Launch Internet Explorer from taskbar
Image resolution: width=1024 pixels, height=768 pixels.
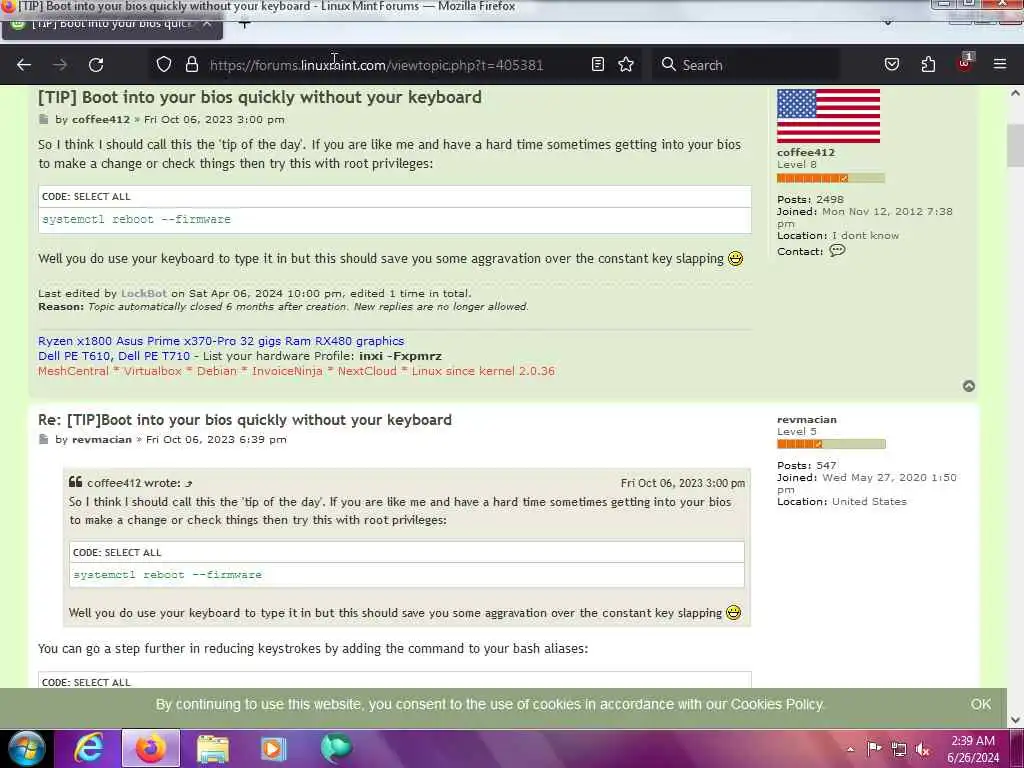[x=89, y=748]
